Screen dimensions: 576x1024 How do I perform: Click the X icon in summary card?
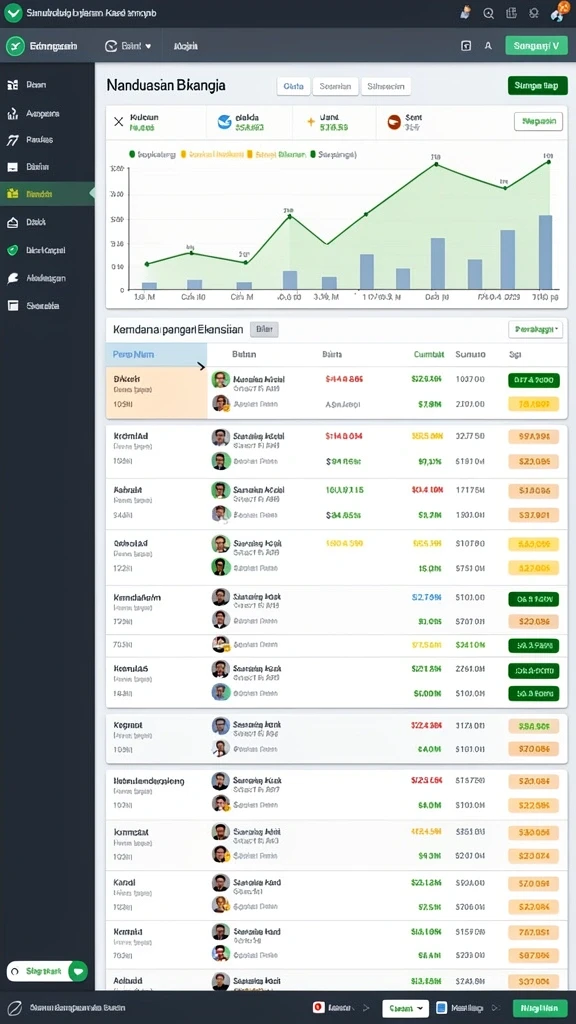[118, 121]
